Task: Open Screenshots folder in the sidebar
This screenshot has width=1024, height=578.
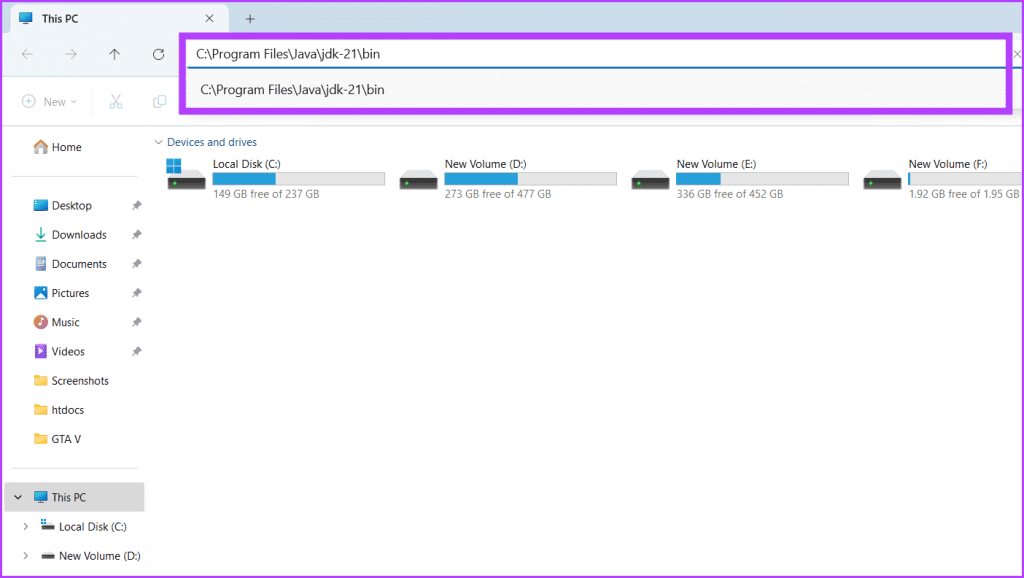Action: pyautogui.click(x=71, y=381)
